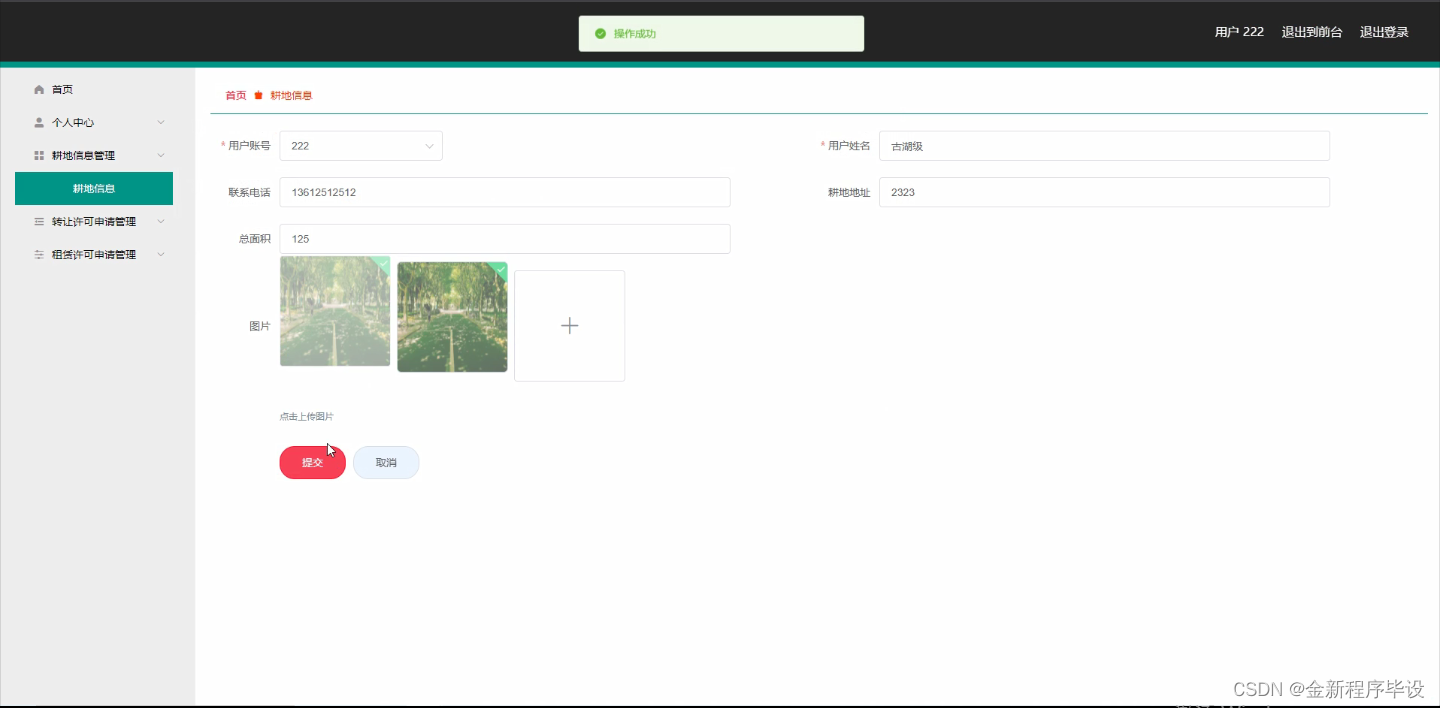Click the success checkmark icon in 操作成功 banner
Screen dimensions: 1440x708
point(600,33)
